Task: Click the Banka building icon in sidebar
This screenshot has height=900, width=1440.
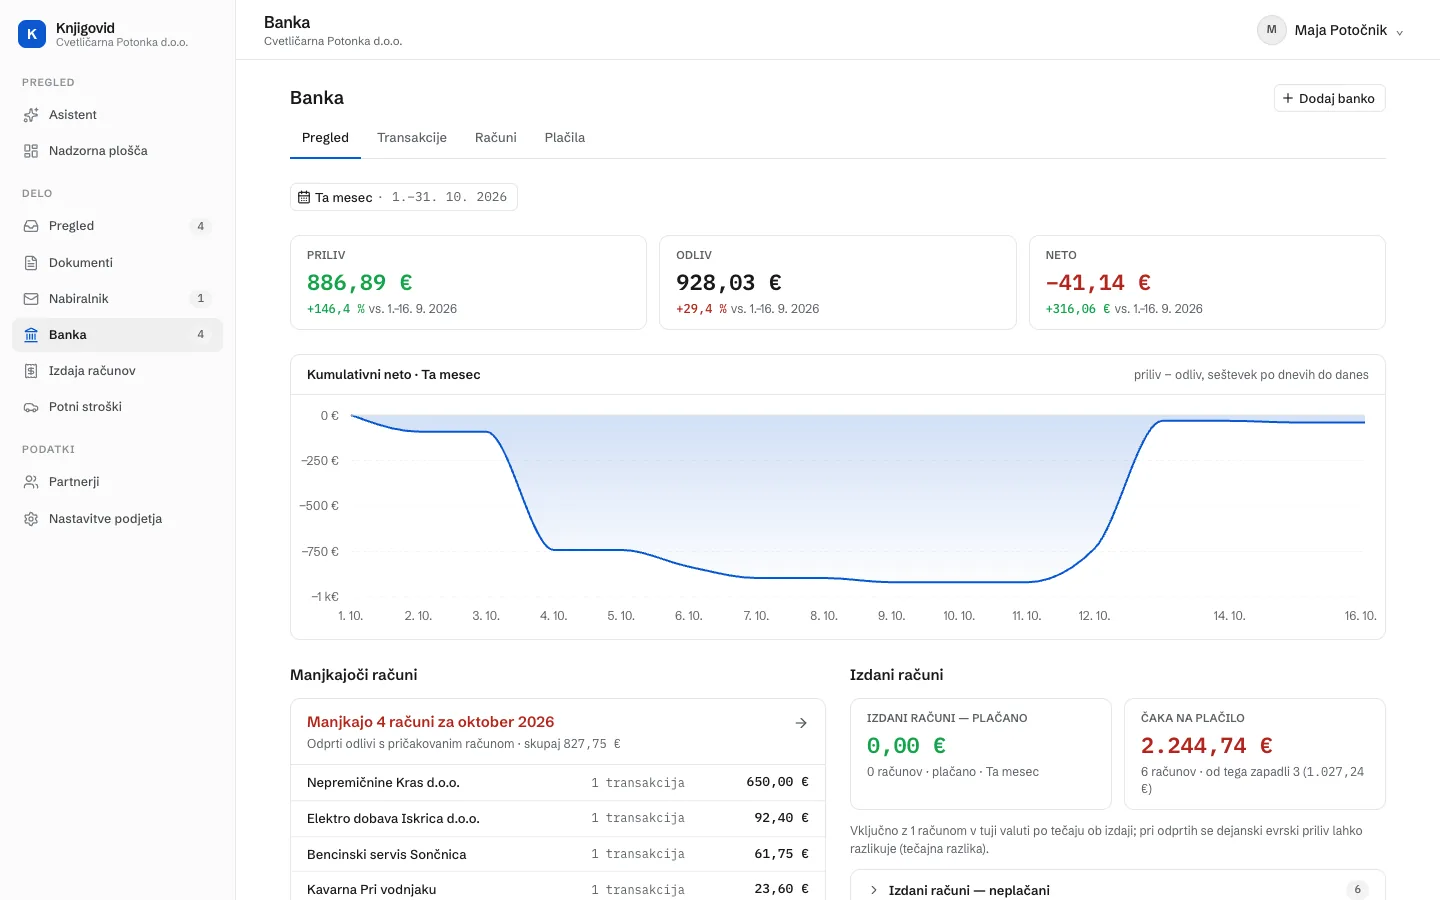Action: point(31,335)
